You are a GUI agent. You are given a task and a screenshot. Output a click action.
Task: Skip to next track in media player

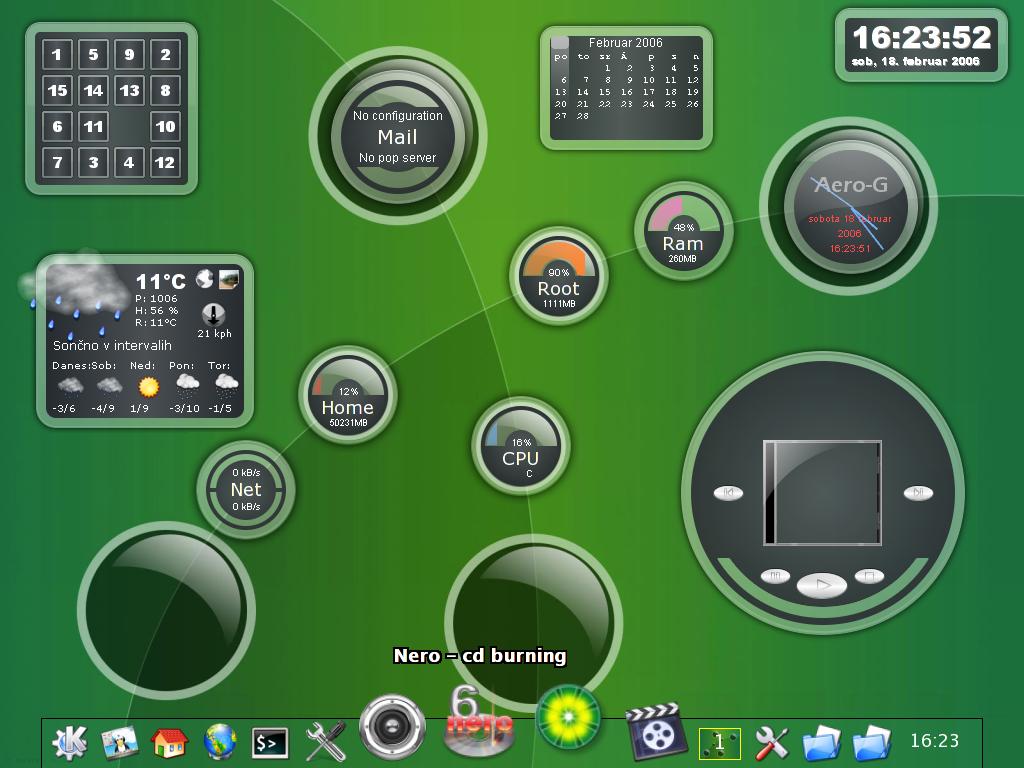918,493
